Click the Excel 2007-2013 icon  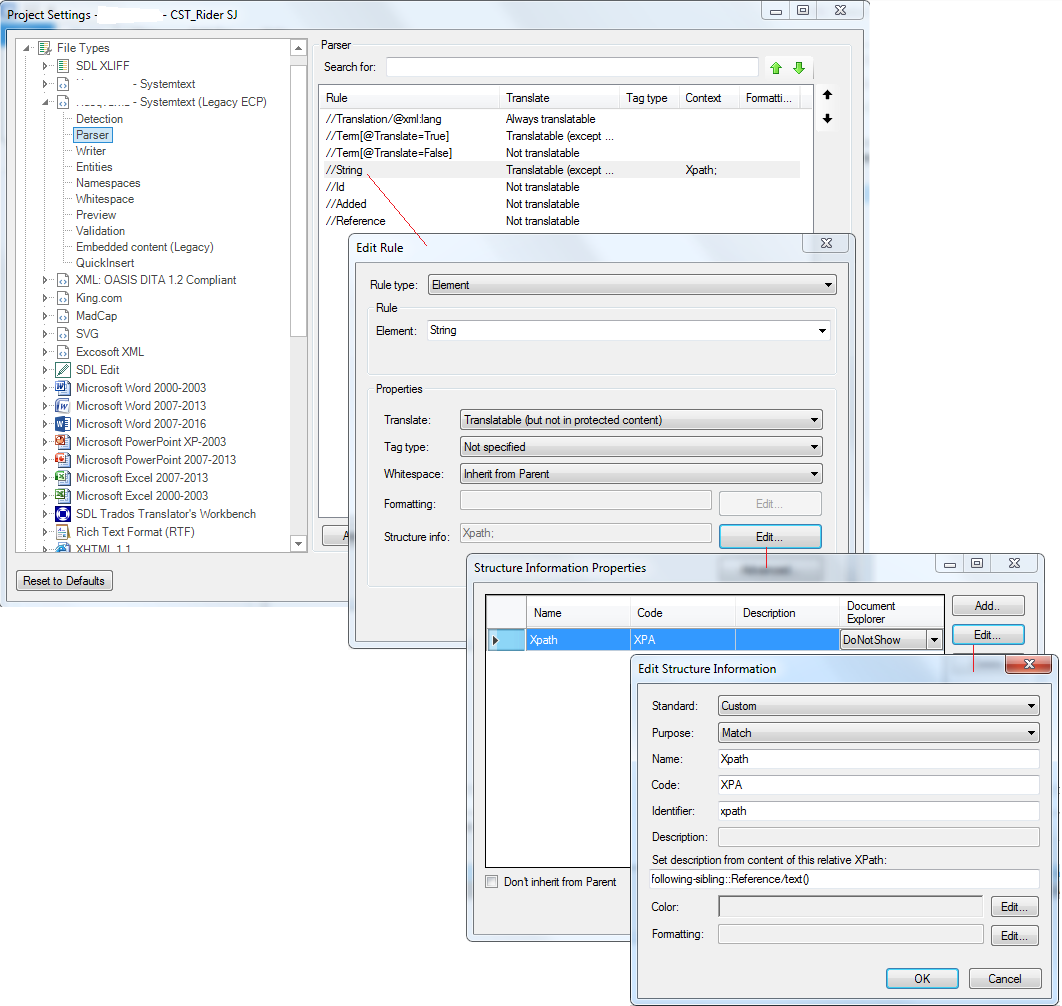tap(63, 478)
